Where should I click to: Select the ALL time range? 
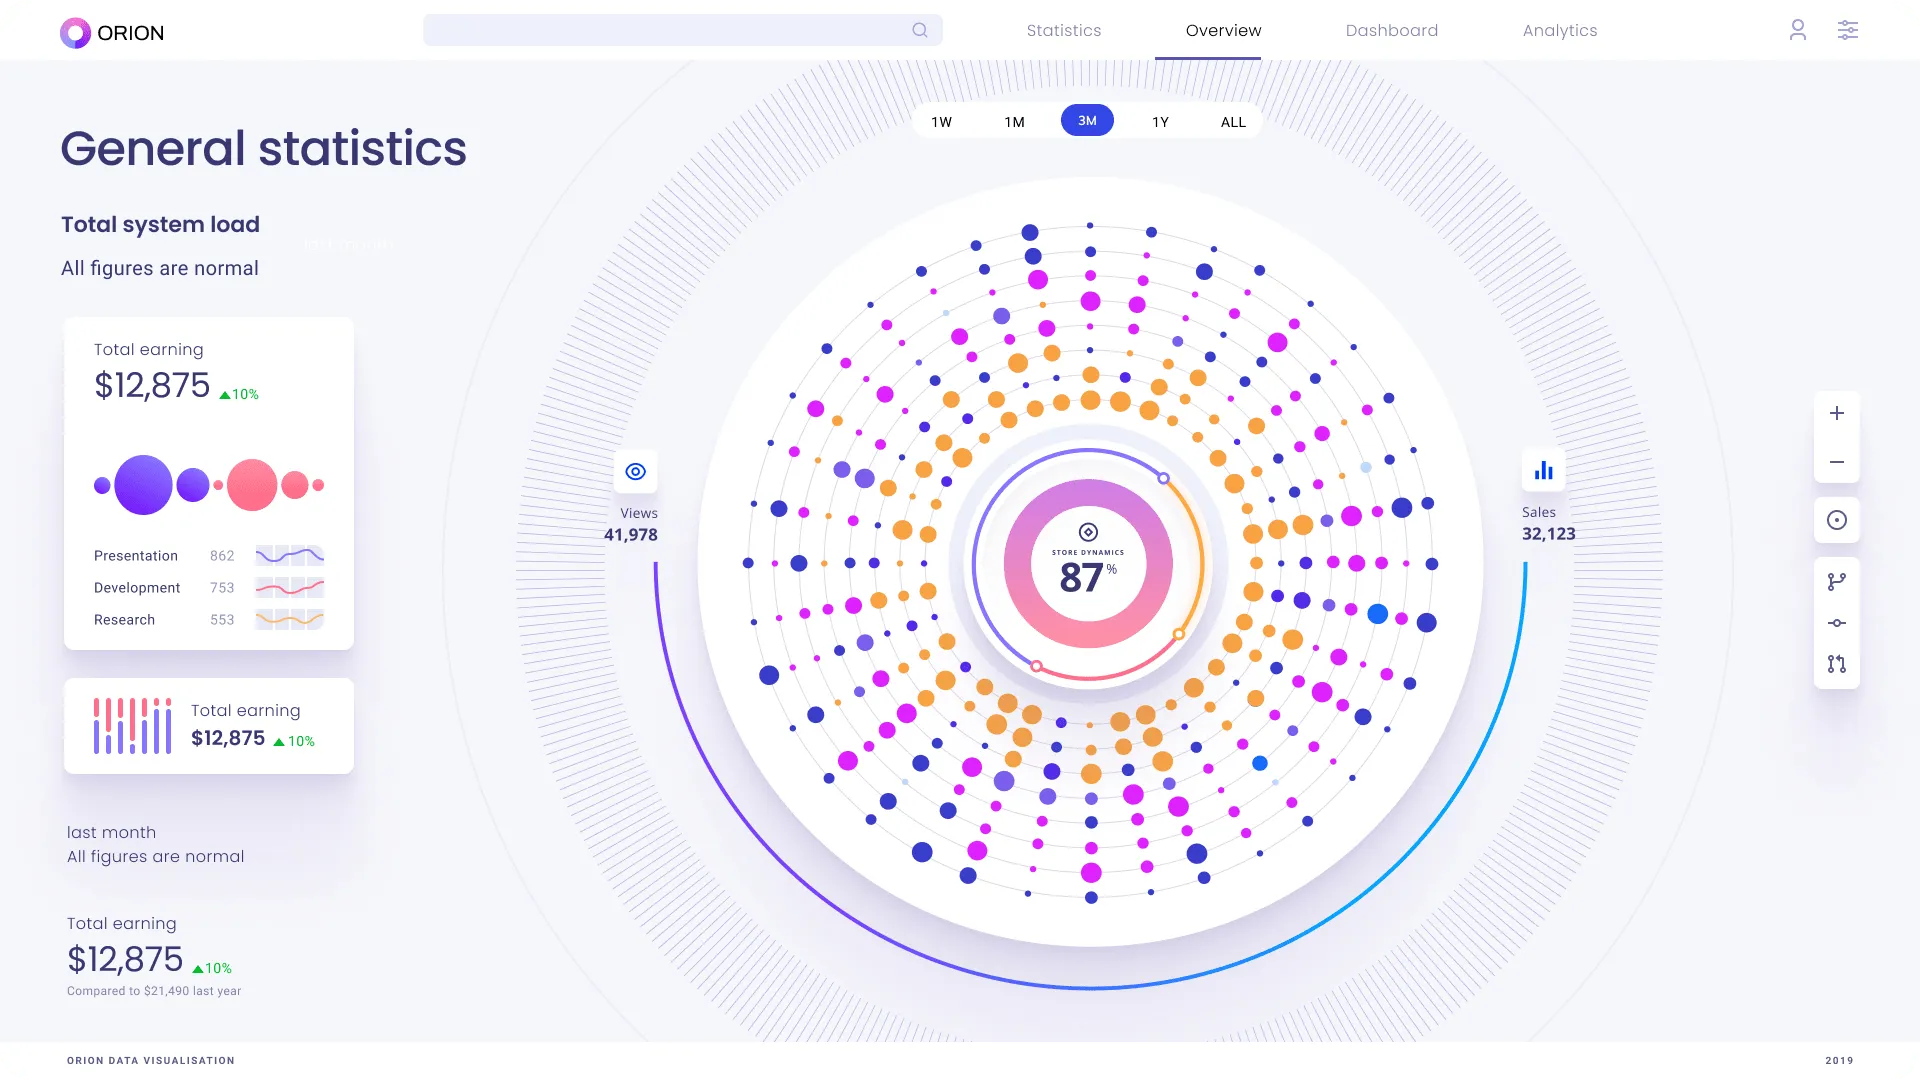(x=1233, y=122)
